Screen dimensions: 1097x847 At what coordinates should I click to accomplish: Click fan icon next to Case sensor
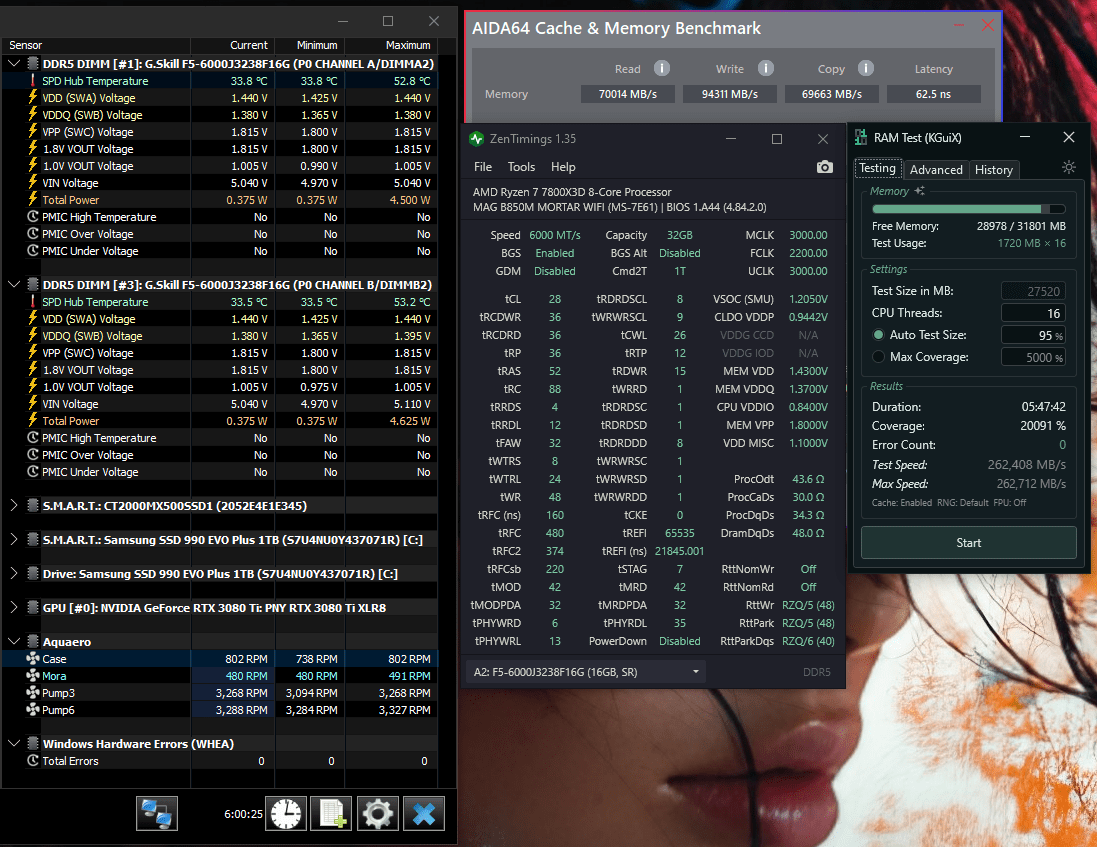point(33,658)
